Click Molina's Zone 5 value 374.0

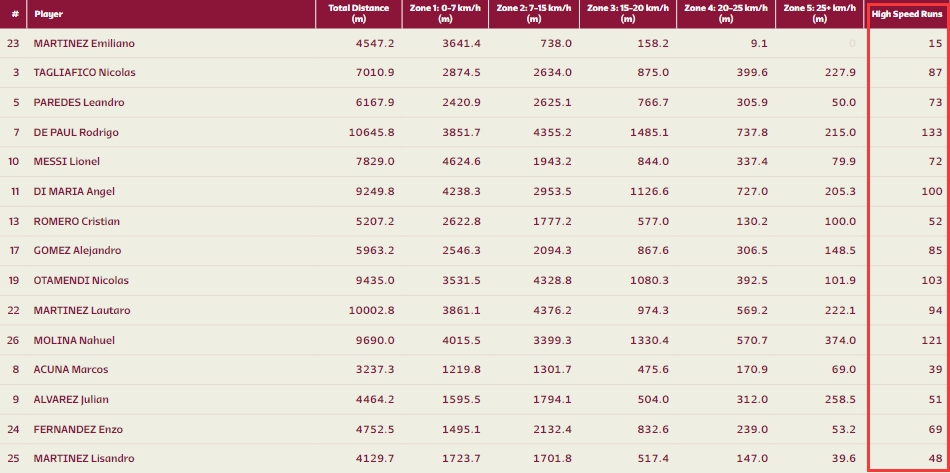840,340
